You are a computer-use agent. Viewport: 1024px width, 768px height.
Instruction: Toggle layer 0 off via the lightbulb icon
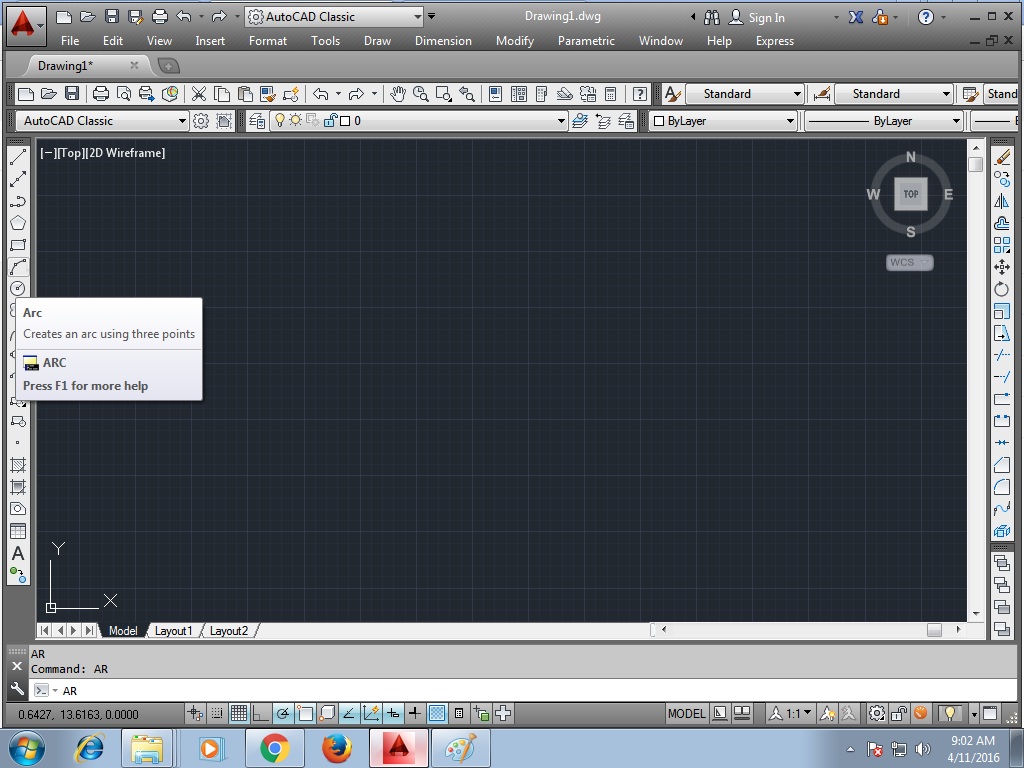tap(280, 118)
